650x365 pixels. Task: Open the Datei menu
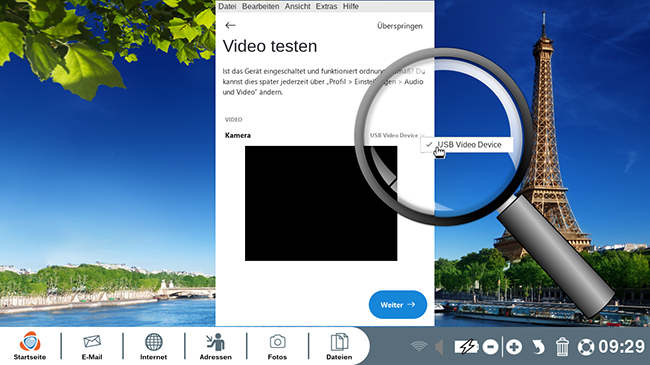click(227, 6)
